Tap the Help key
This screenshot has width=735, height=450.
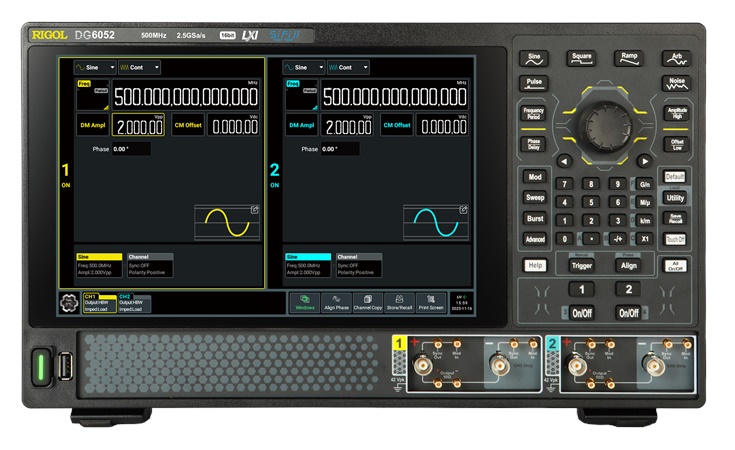pos(535,265)
